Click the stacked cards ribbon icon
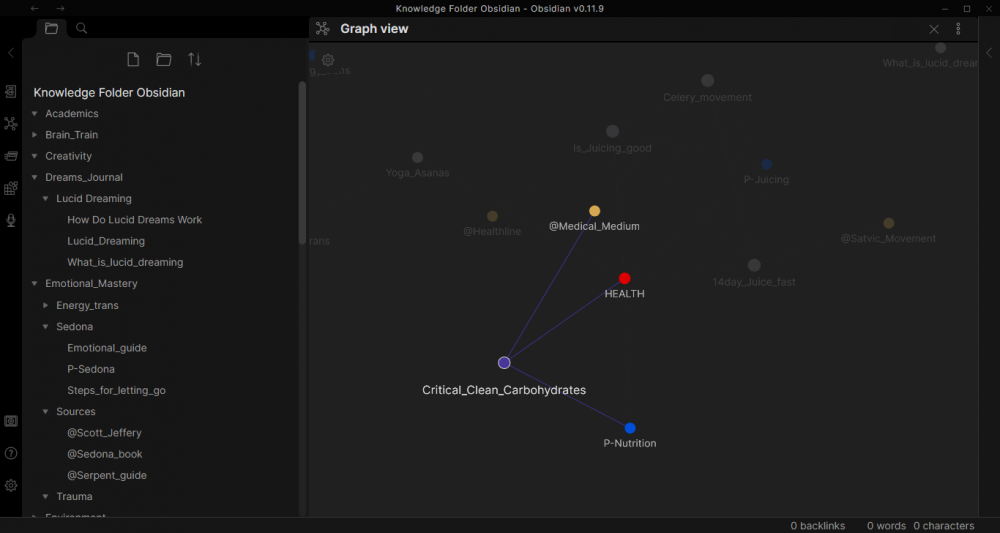The width and height of the screenshot is (1000, 533). 11,156
